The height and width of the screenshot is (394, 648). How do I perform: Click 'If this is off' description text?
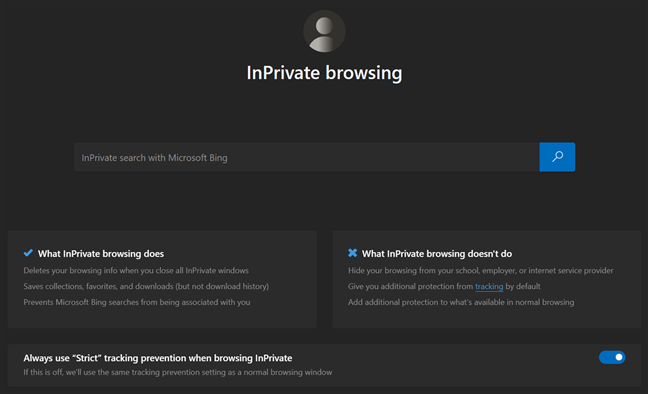coord(178,372)
